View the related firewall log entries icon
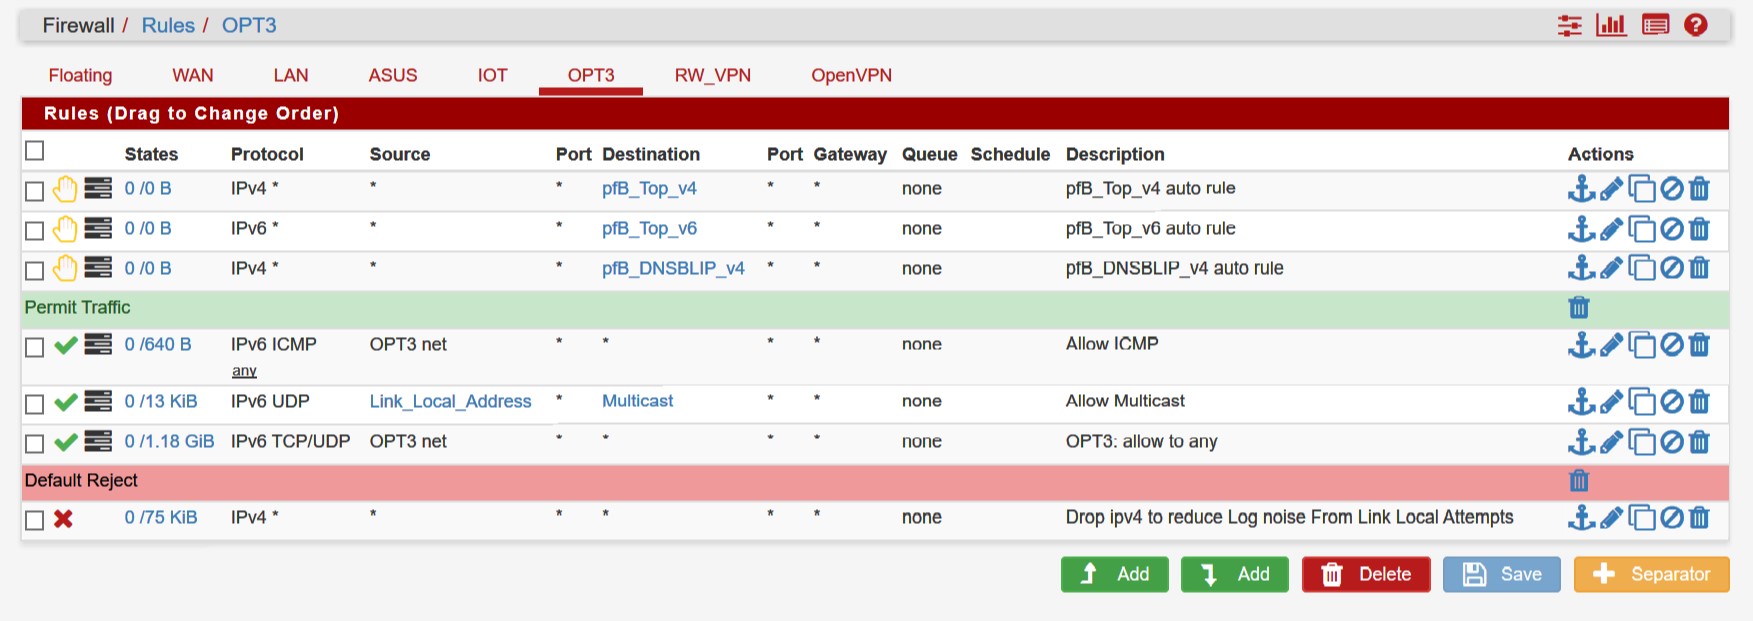1753x621 pixels. pos(1655,25)
